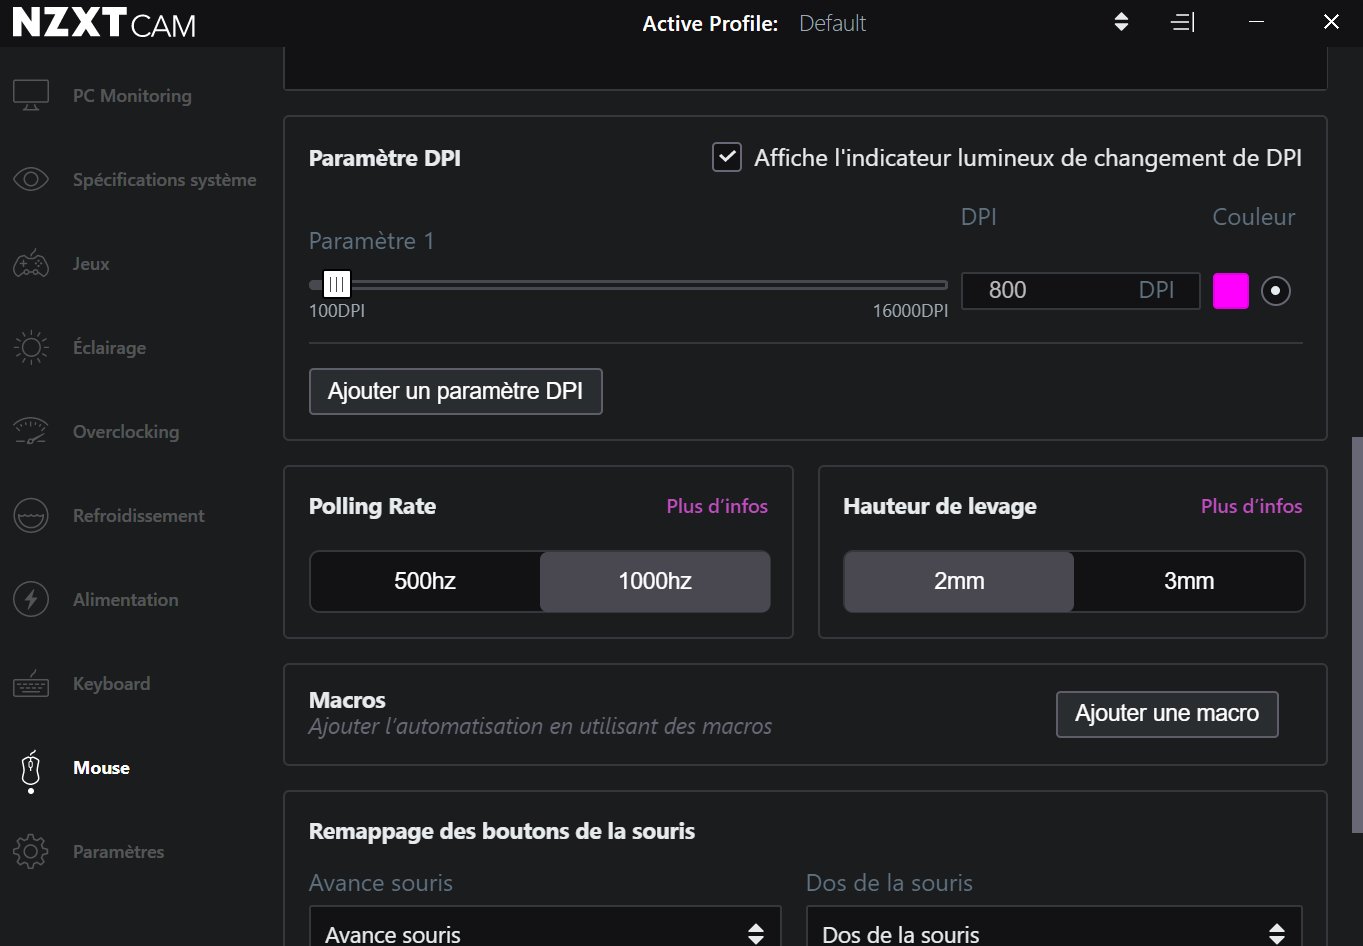
Task: Open the Refroidissement cooling icon
Action: [31, 516]
